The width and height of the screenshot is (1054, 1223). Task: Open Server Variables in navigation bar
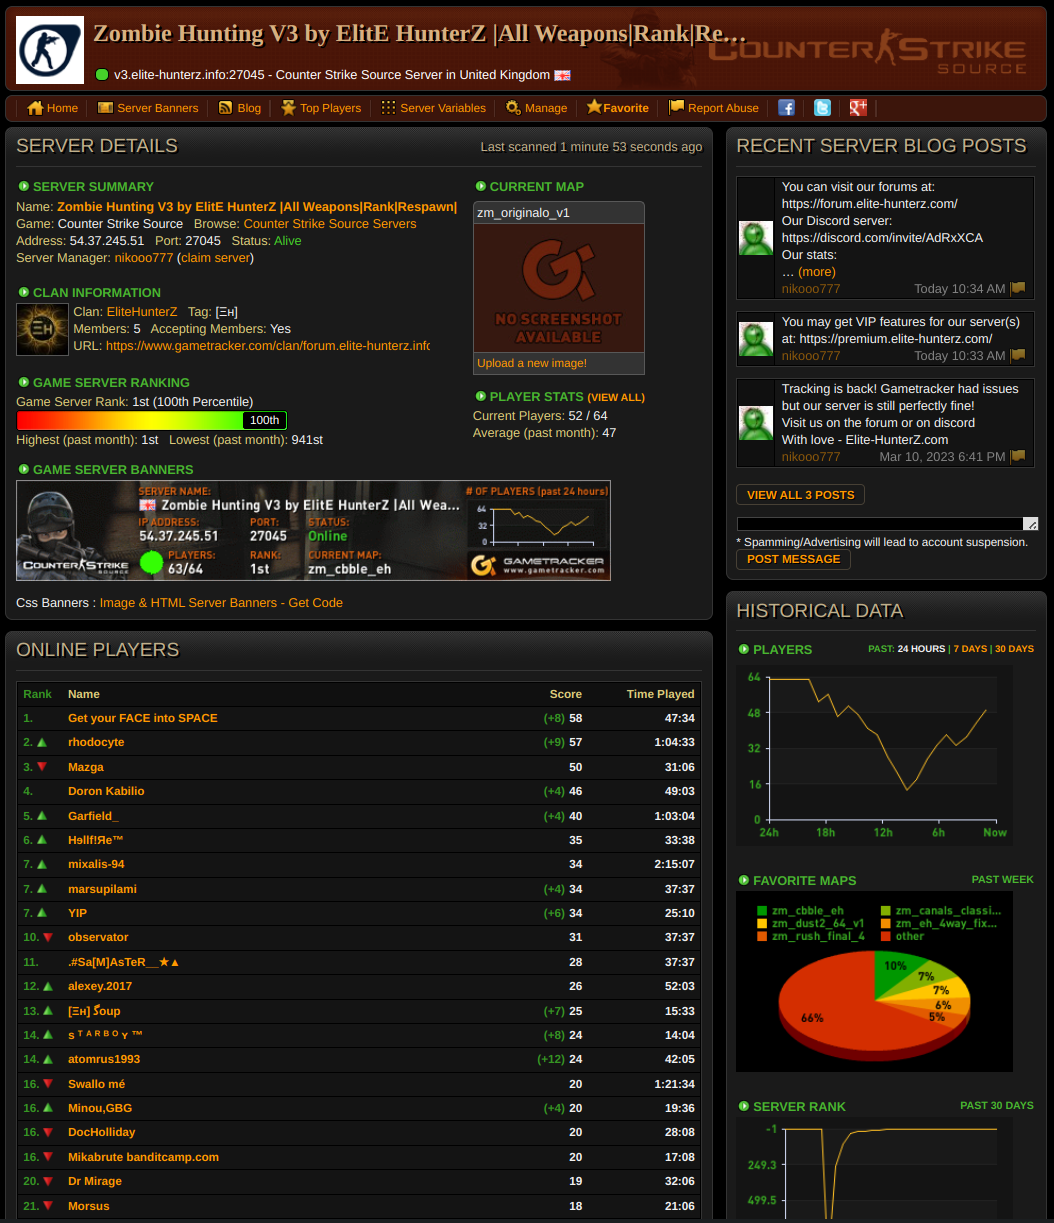tap(433, 108)
